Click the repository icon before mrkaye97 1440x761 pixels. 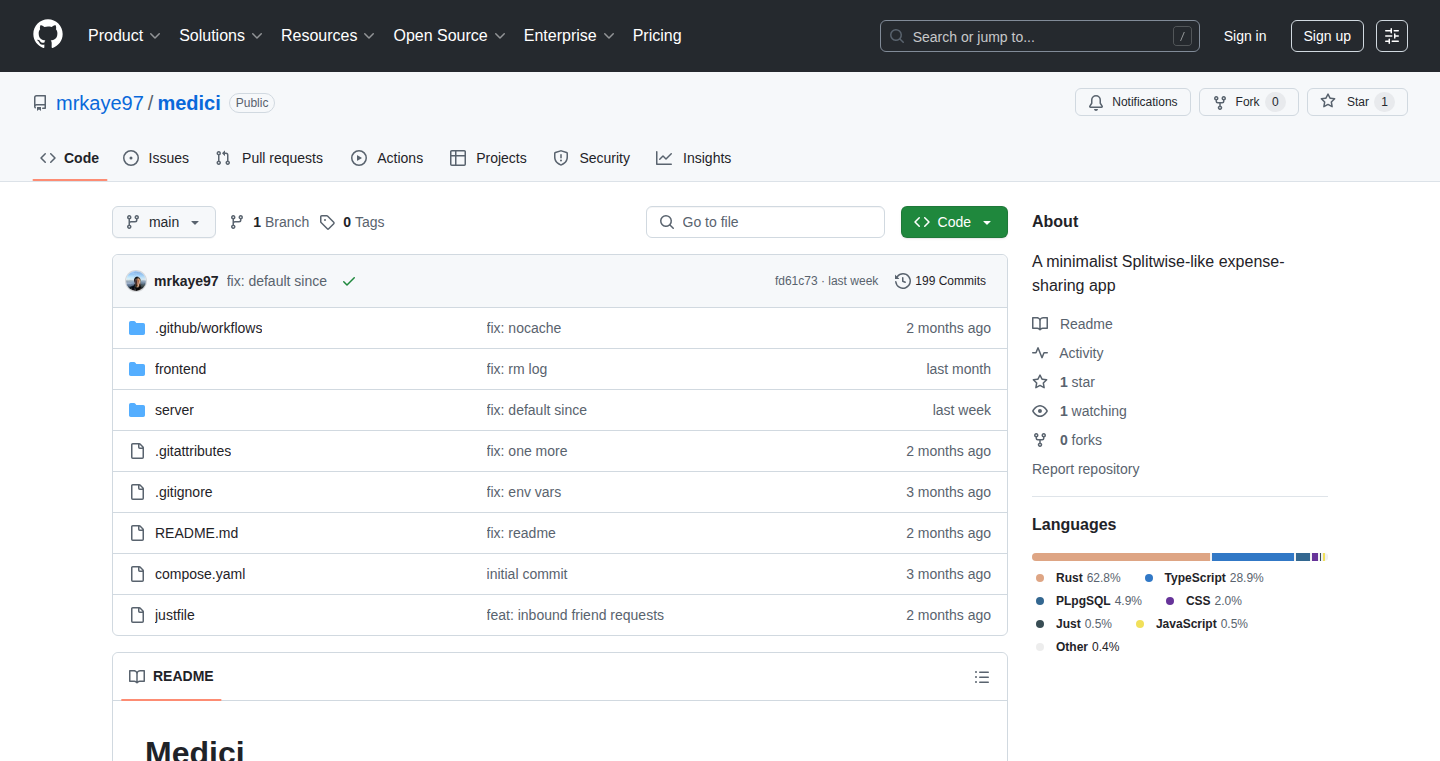tap(40, 103)
